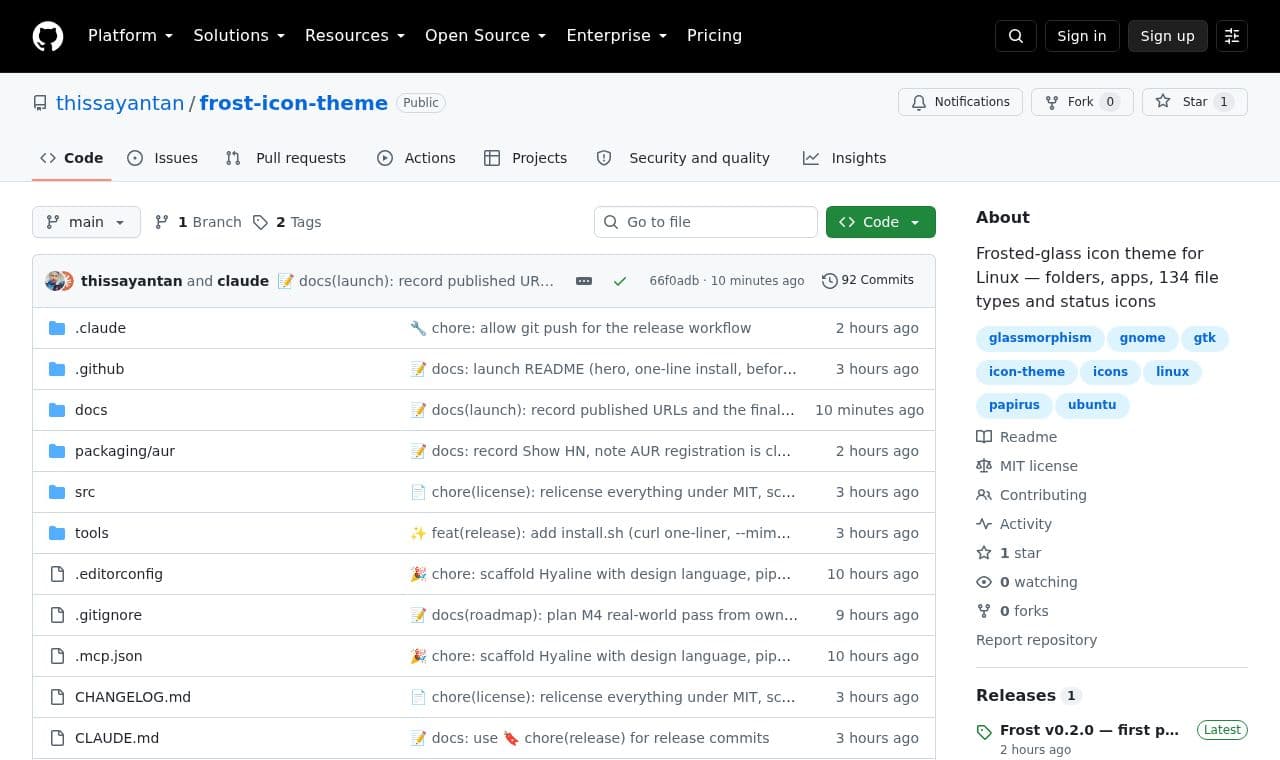Click the Sign up button
This screenshot has width=1280, height=760.
[1168, 36]
